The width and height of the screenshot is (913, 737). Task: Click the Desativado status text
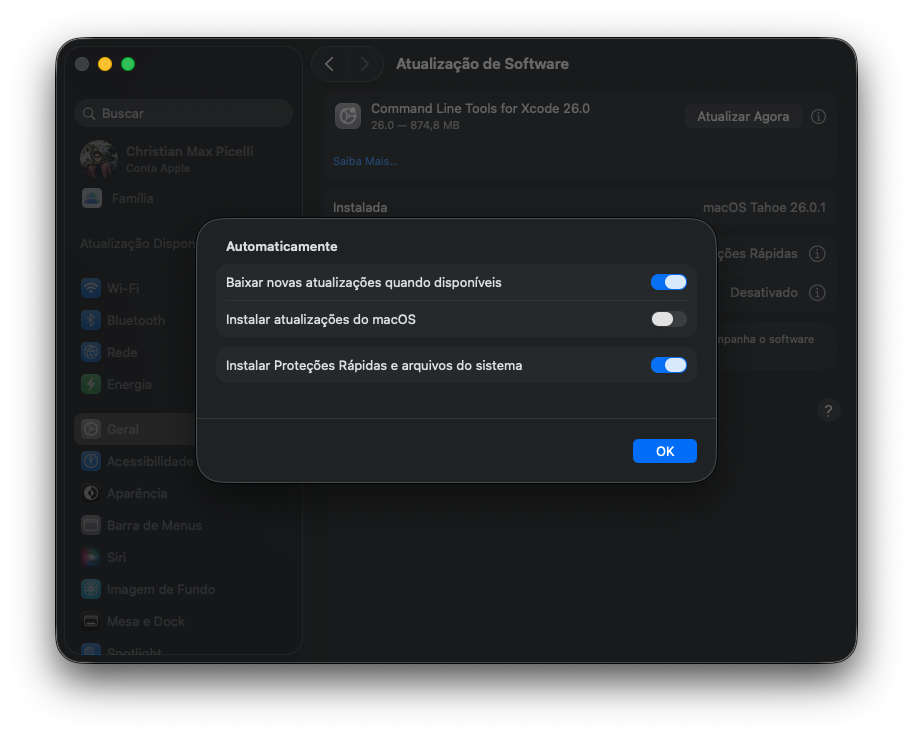(763, 292)
